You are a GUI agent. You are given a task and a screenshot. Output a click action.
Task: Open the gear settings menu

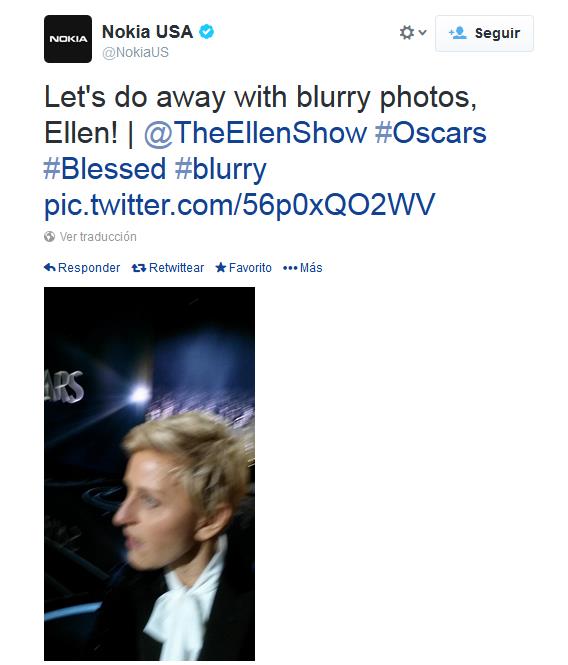click(x=407, y=33)
